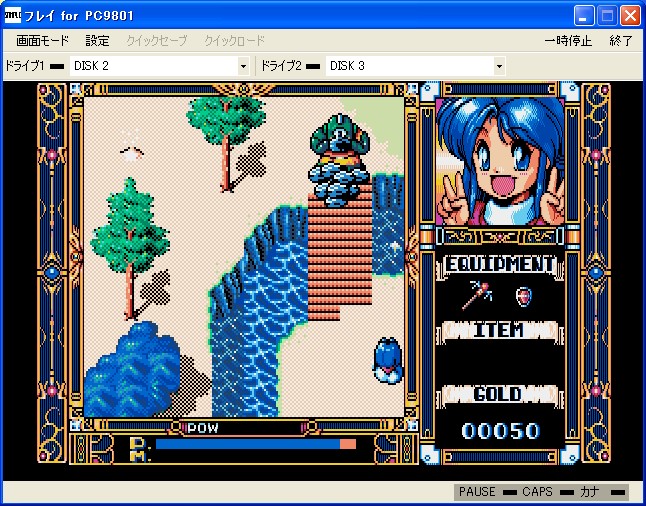Pause emulation with 一時停止
The image size is (646, 506).
point(568,41)
